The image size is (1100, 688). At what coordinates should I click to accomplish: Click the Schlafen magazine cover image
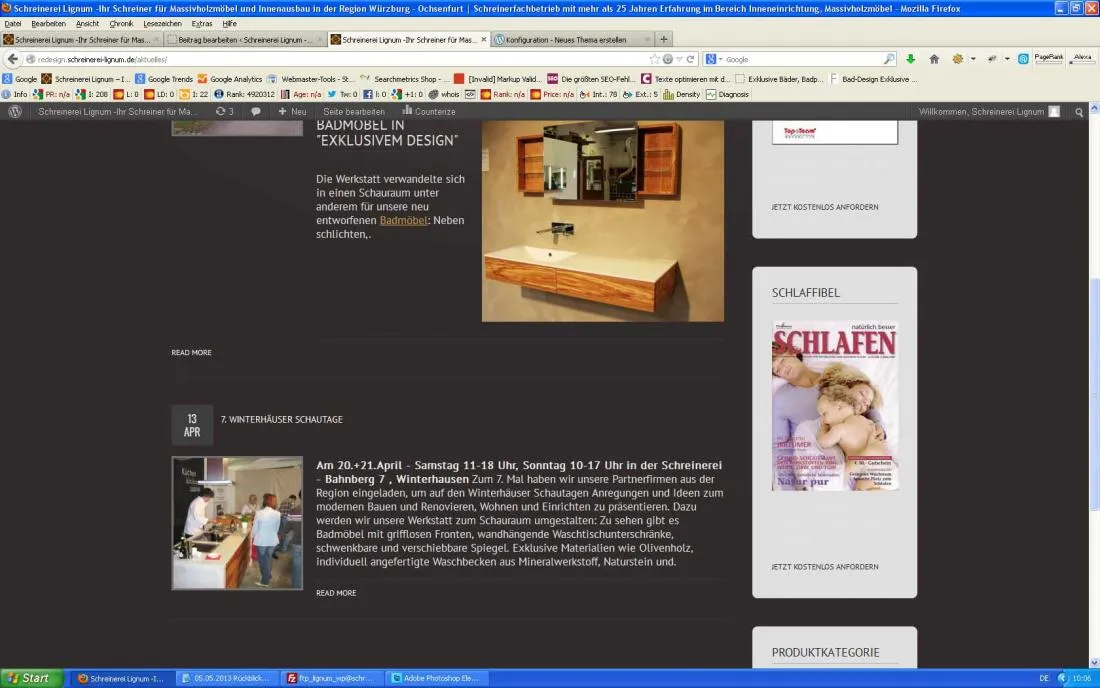(x=835, y=405)
